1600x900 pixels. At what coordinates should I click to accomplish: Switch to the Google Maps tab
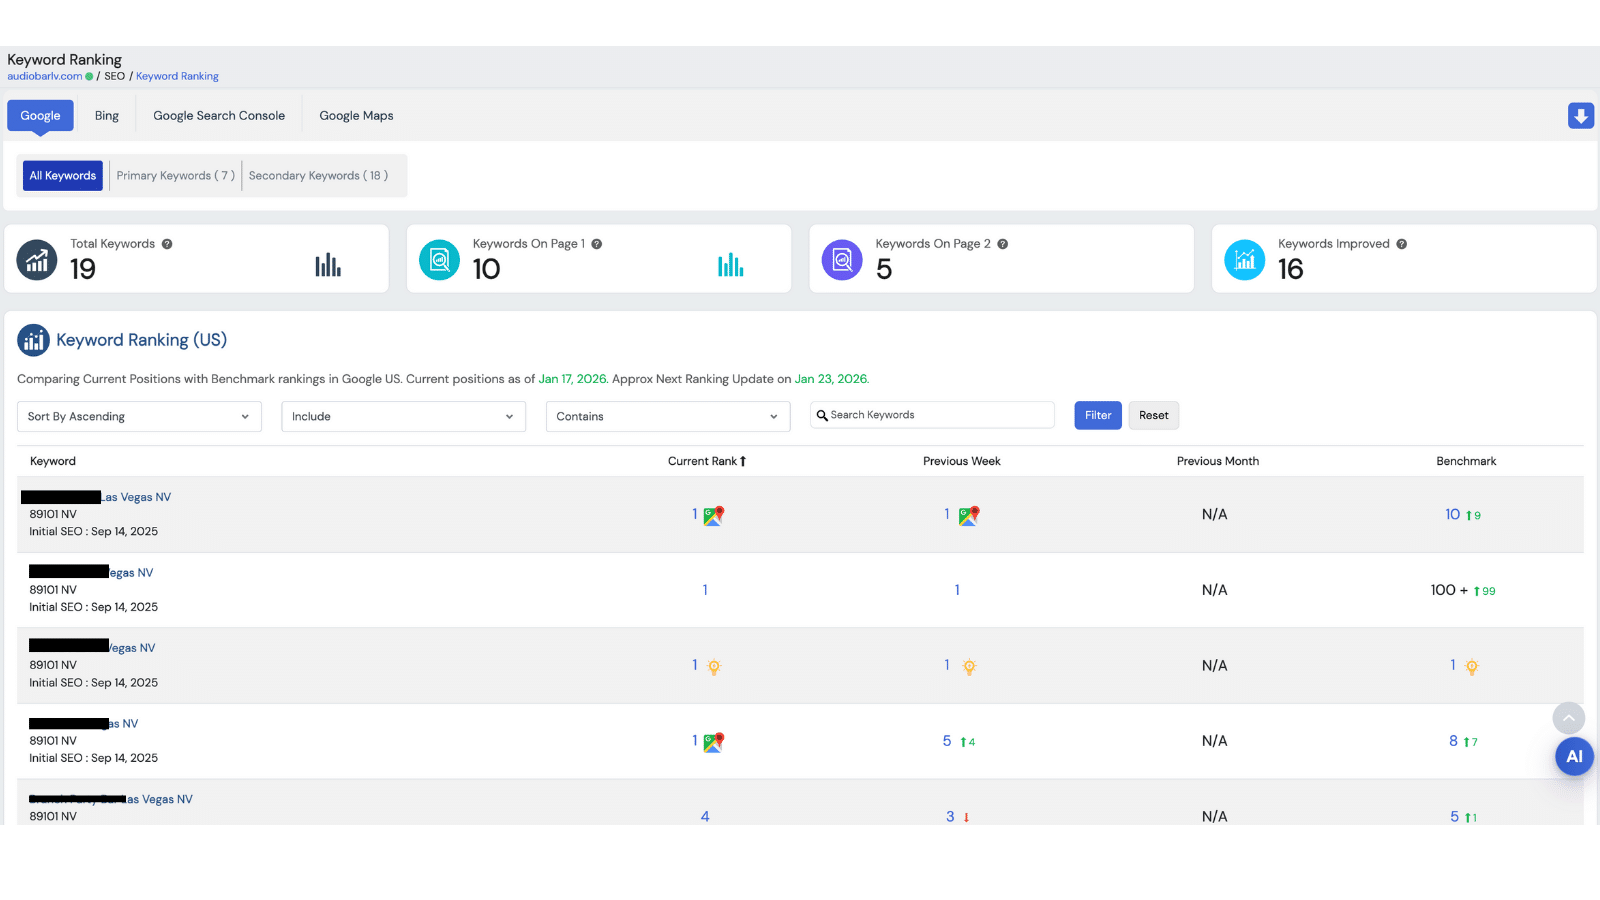(356, 116)
